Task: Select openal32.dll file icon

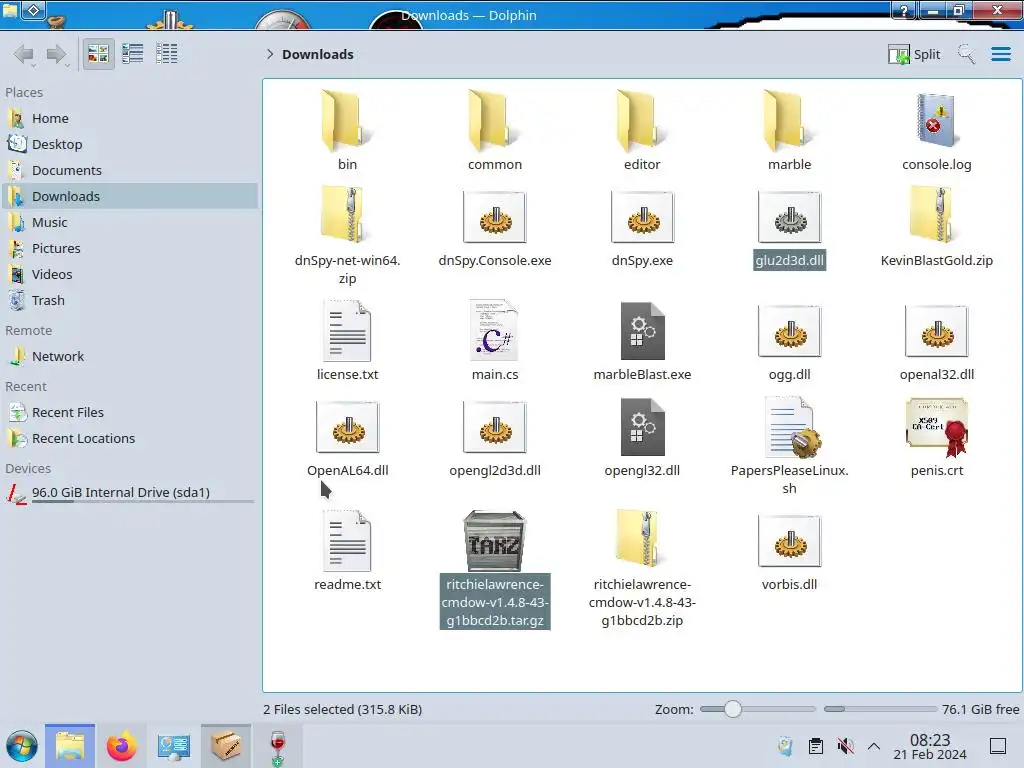Action: (936, 332)
